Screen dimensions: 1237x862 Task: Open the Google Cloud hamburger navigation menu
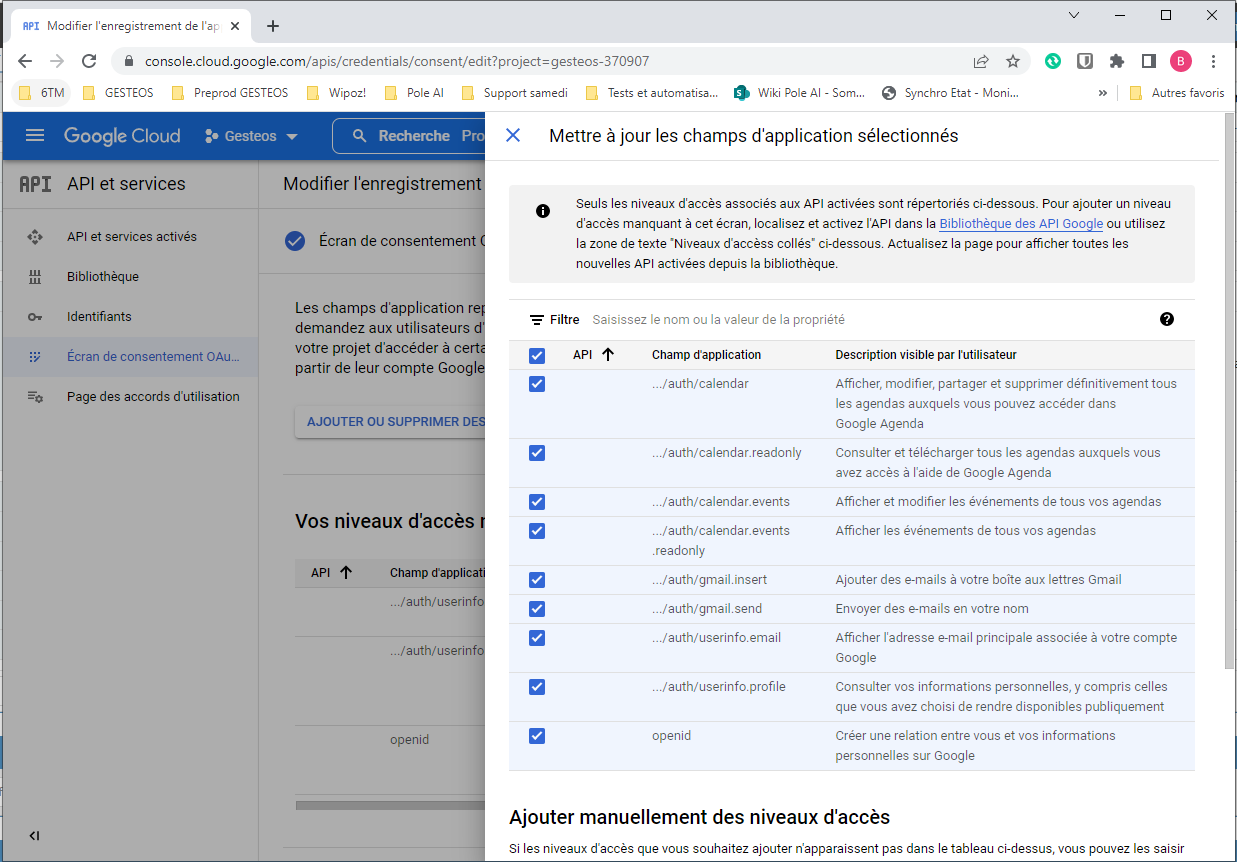35,136
